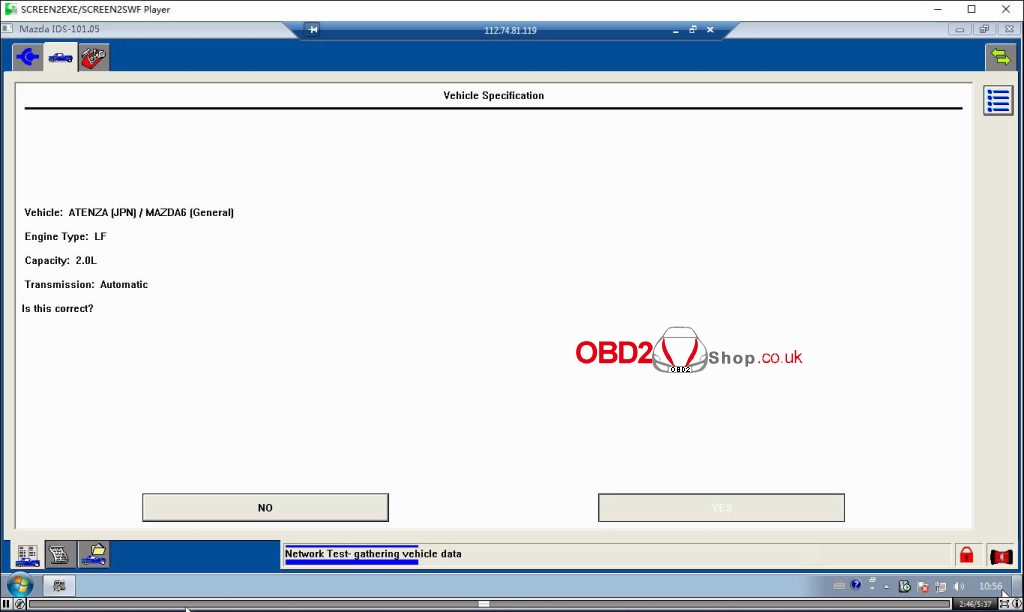
Task: Toggle fullscreen in the player controls
Action: (1004, 604)
